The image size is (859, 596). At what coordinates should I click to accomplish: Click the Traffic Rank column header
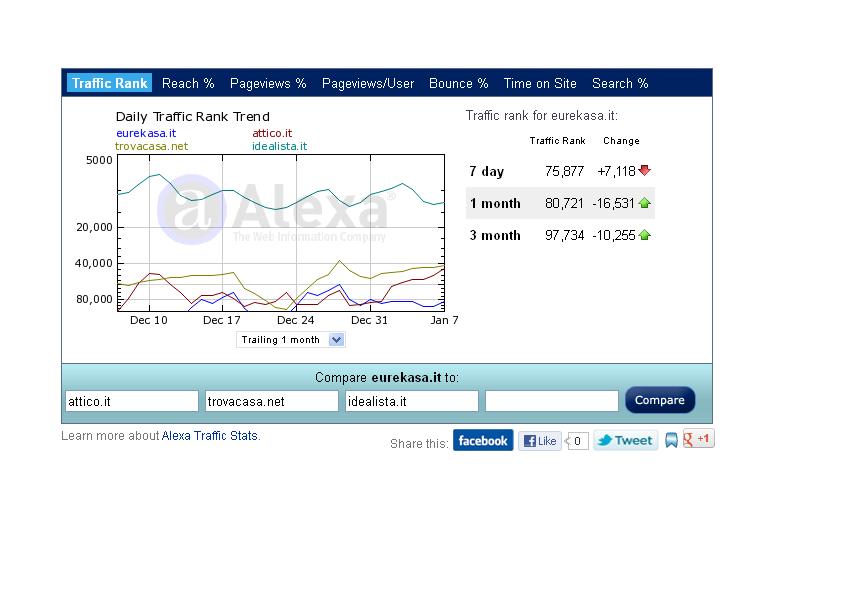(557, 141)
